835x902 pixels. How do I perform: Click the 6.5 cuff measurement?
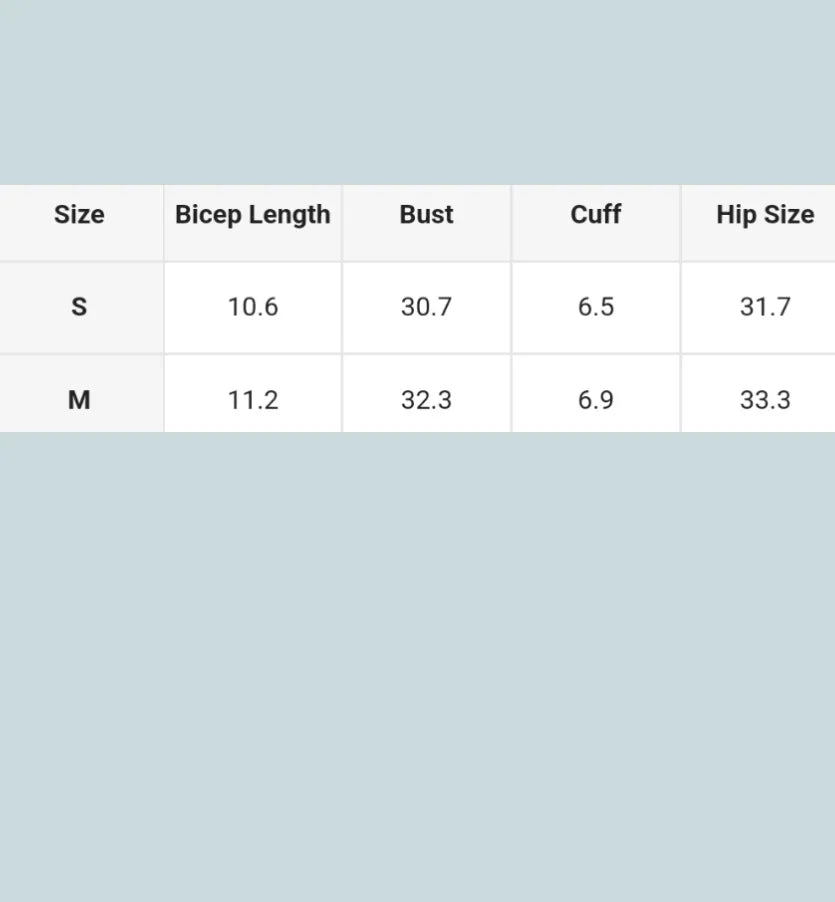[x=595, y=307]
